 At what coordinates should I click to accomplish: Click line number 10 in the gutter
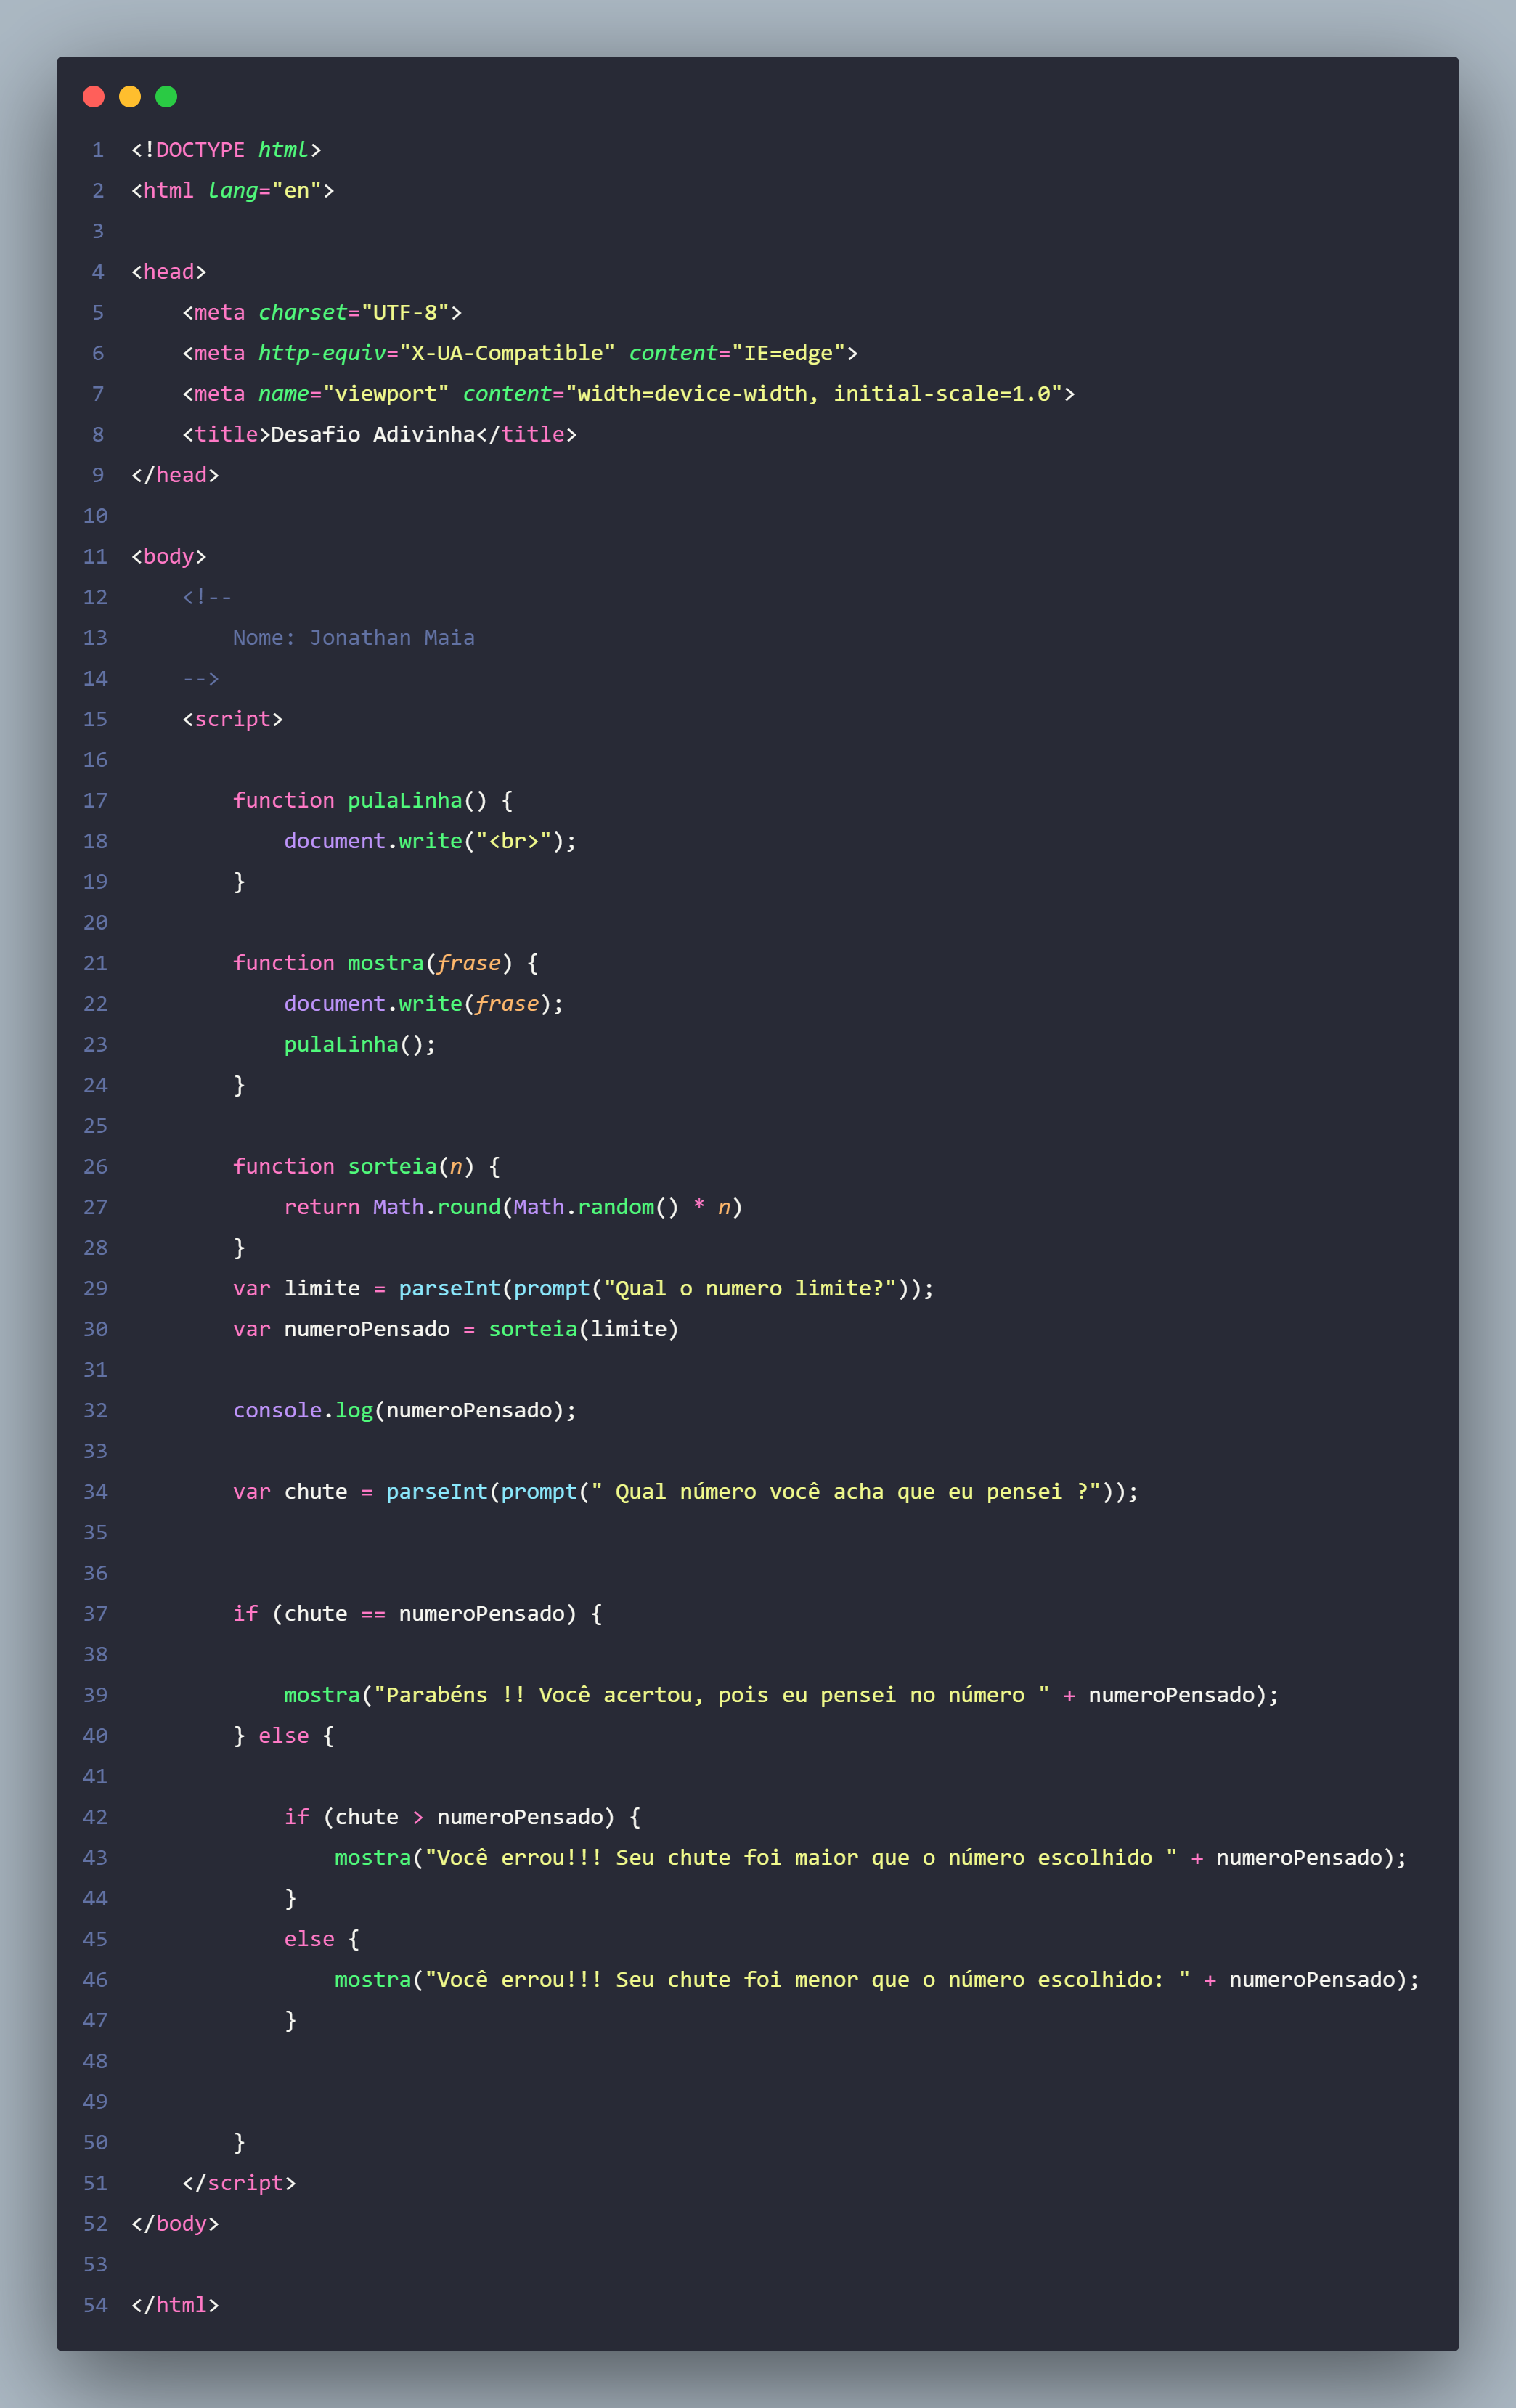tap(95, 516)
